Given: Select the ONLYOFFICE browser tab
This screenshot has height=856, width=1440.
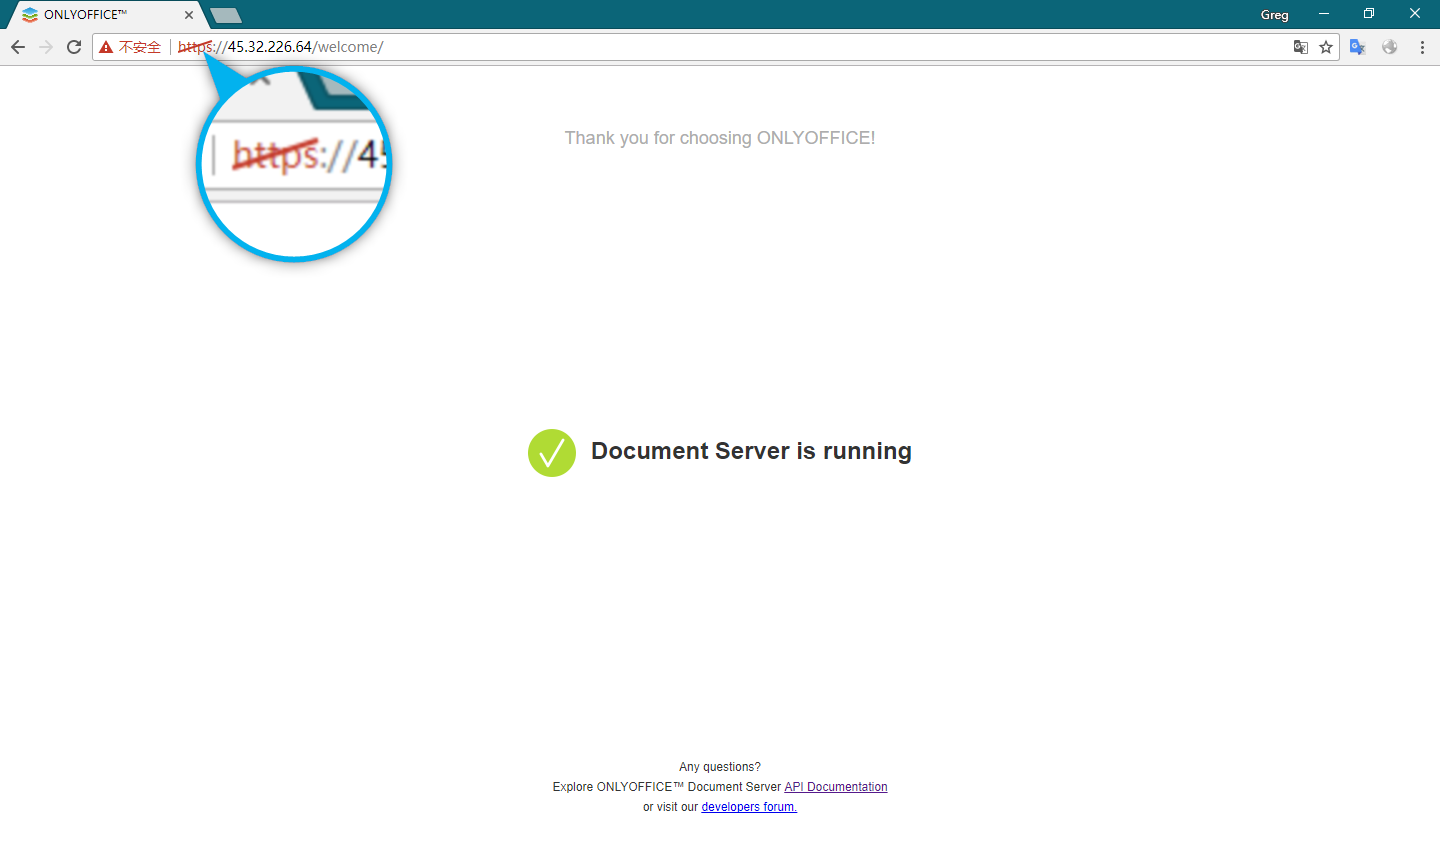Looking at the screenshot, I should [106, 15].
